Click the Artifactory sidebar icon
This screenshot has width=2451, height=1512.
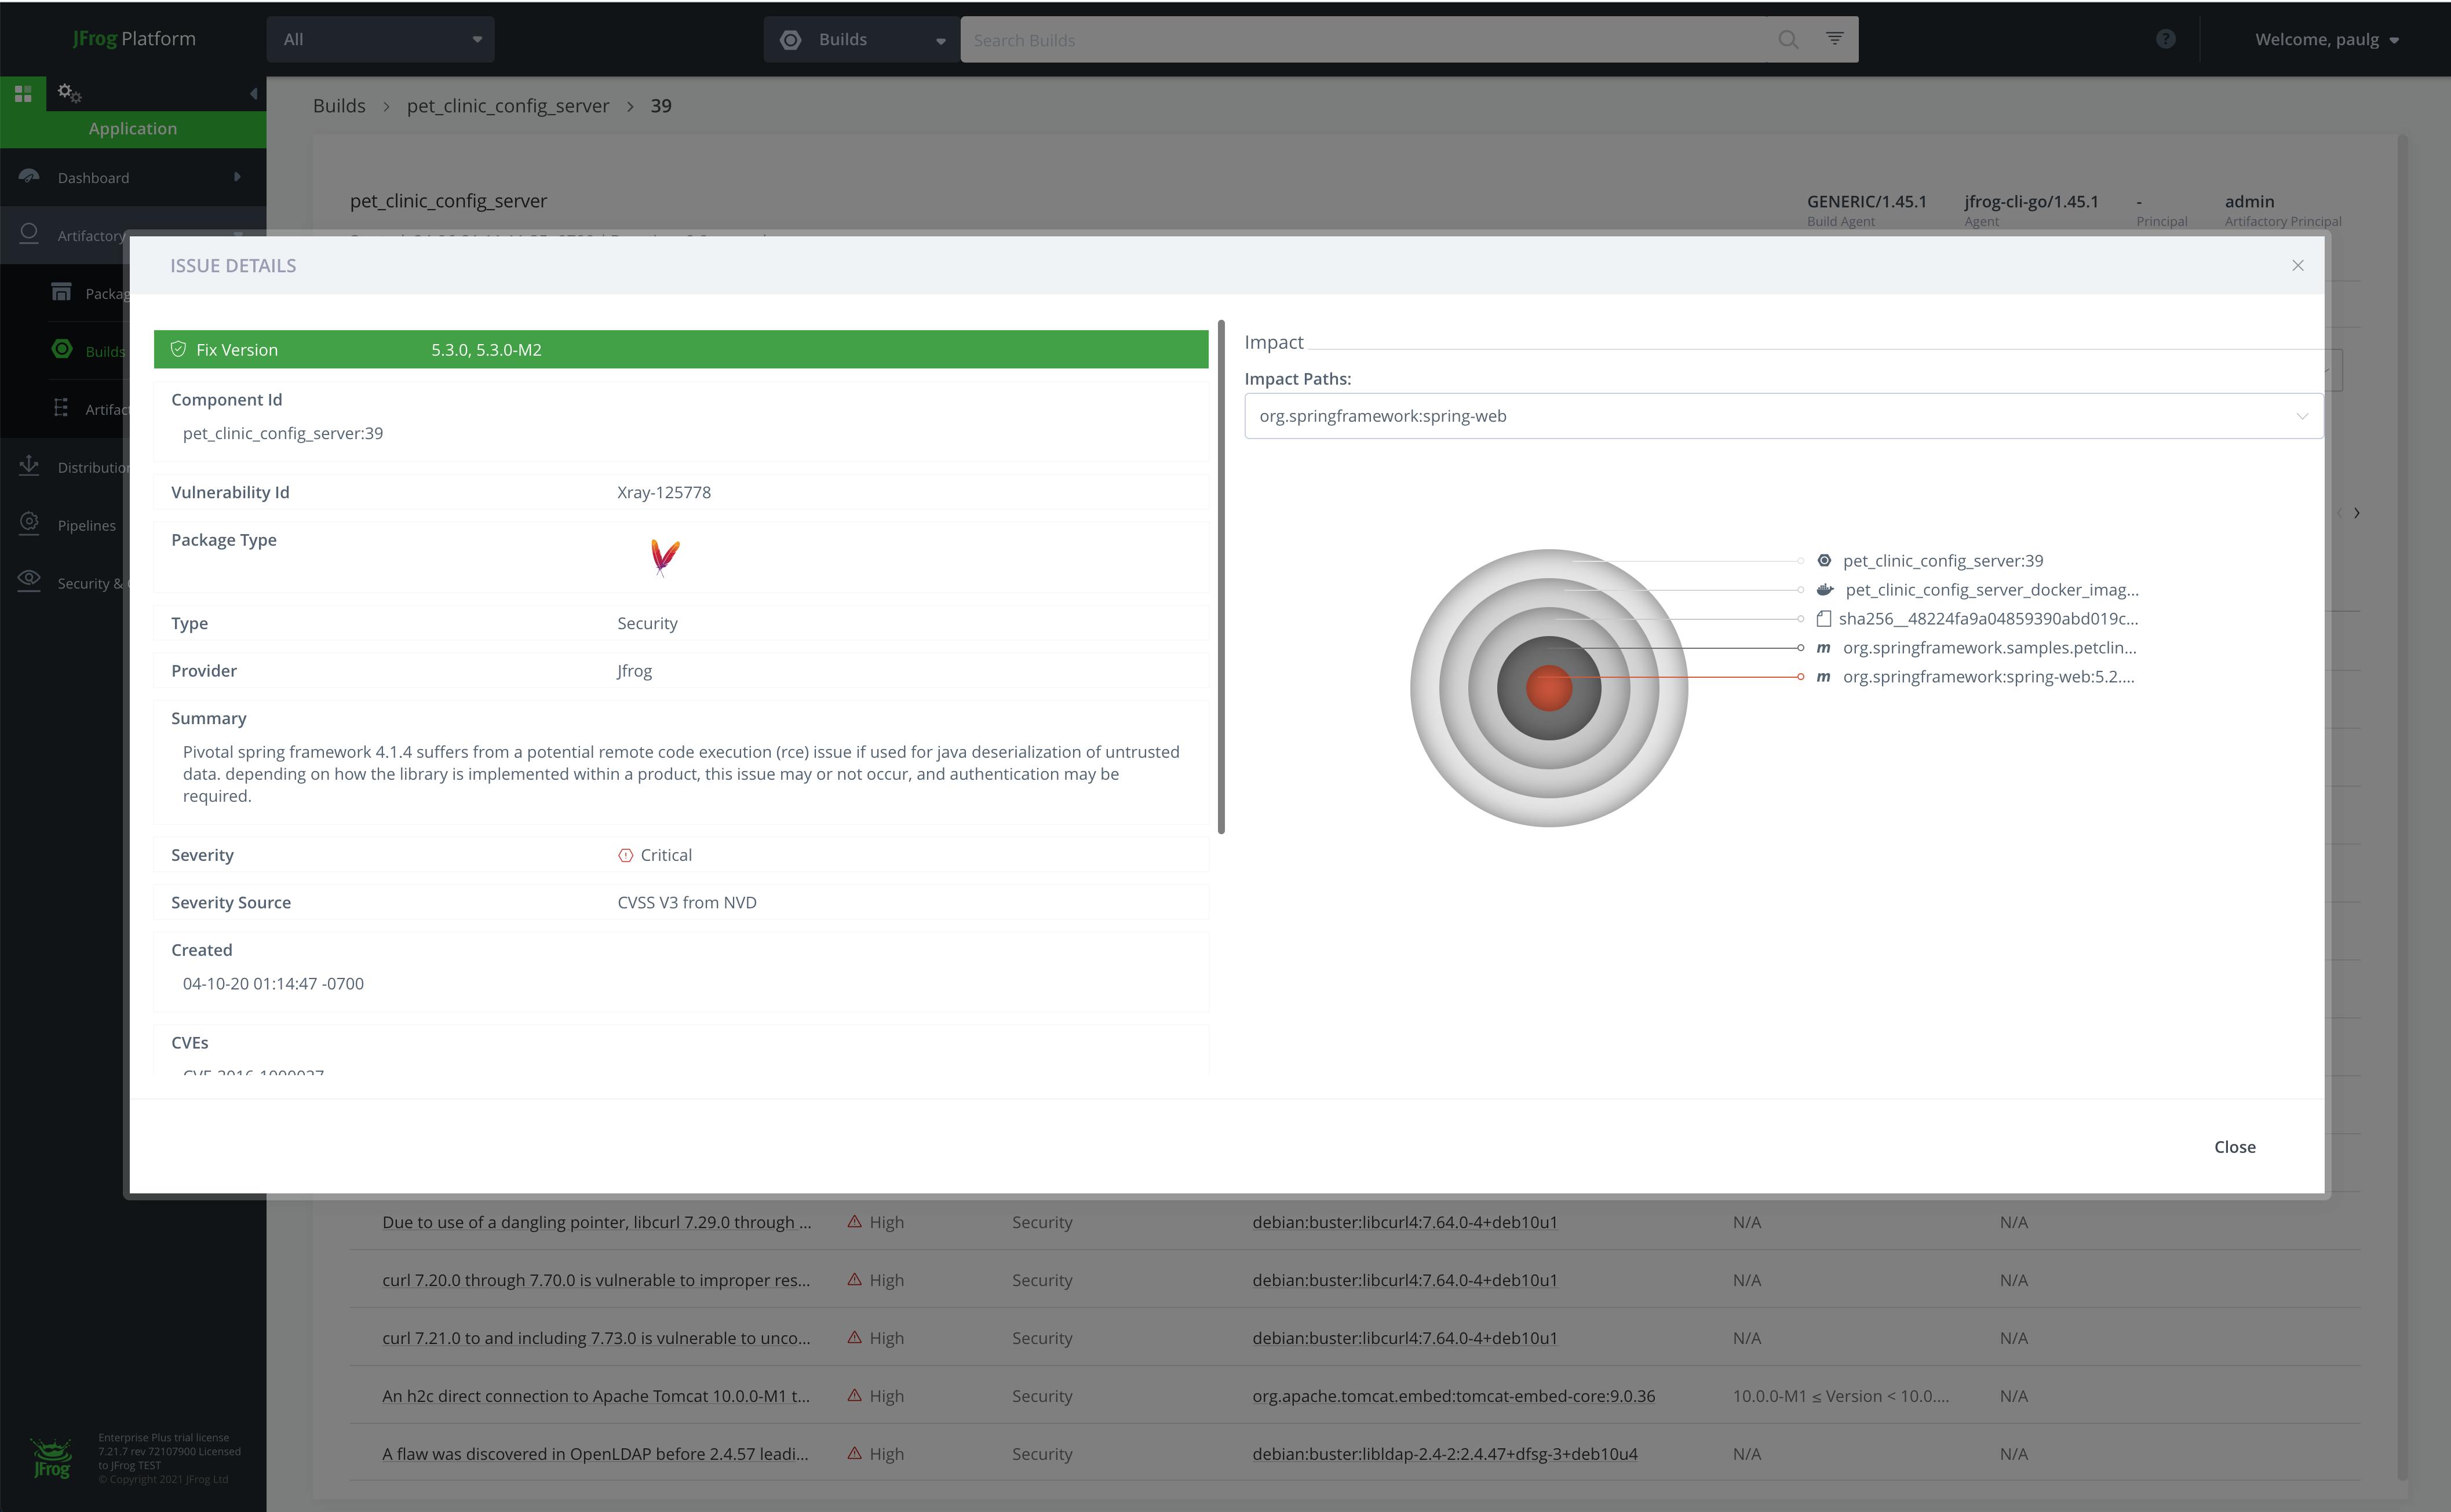[29, 234]
